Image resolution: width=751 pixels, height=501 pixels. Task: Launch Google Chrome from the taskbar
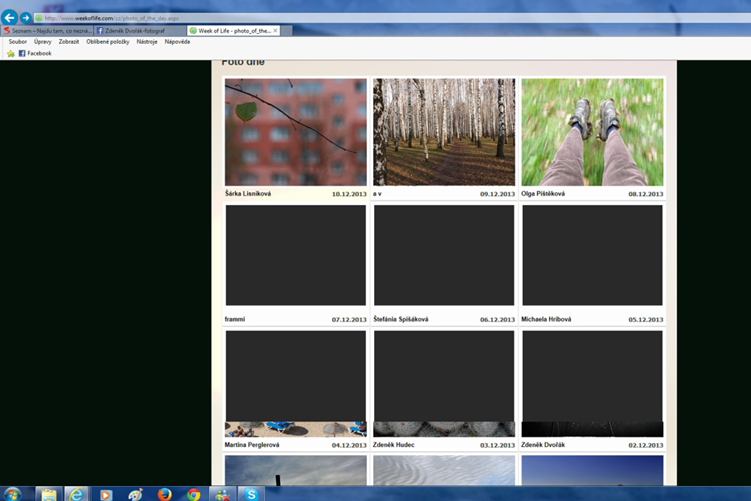tap(193, 494)
